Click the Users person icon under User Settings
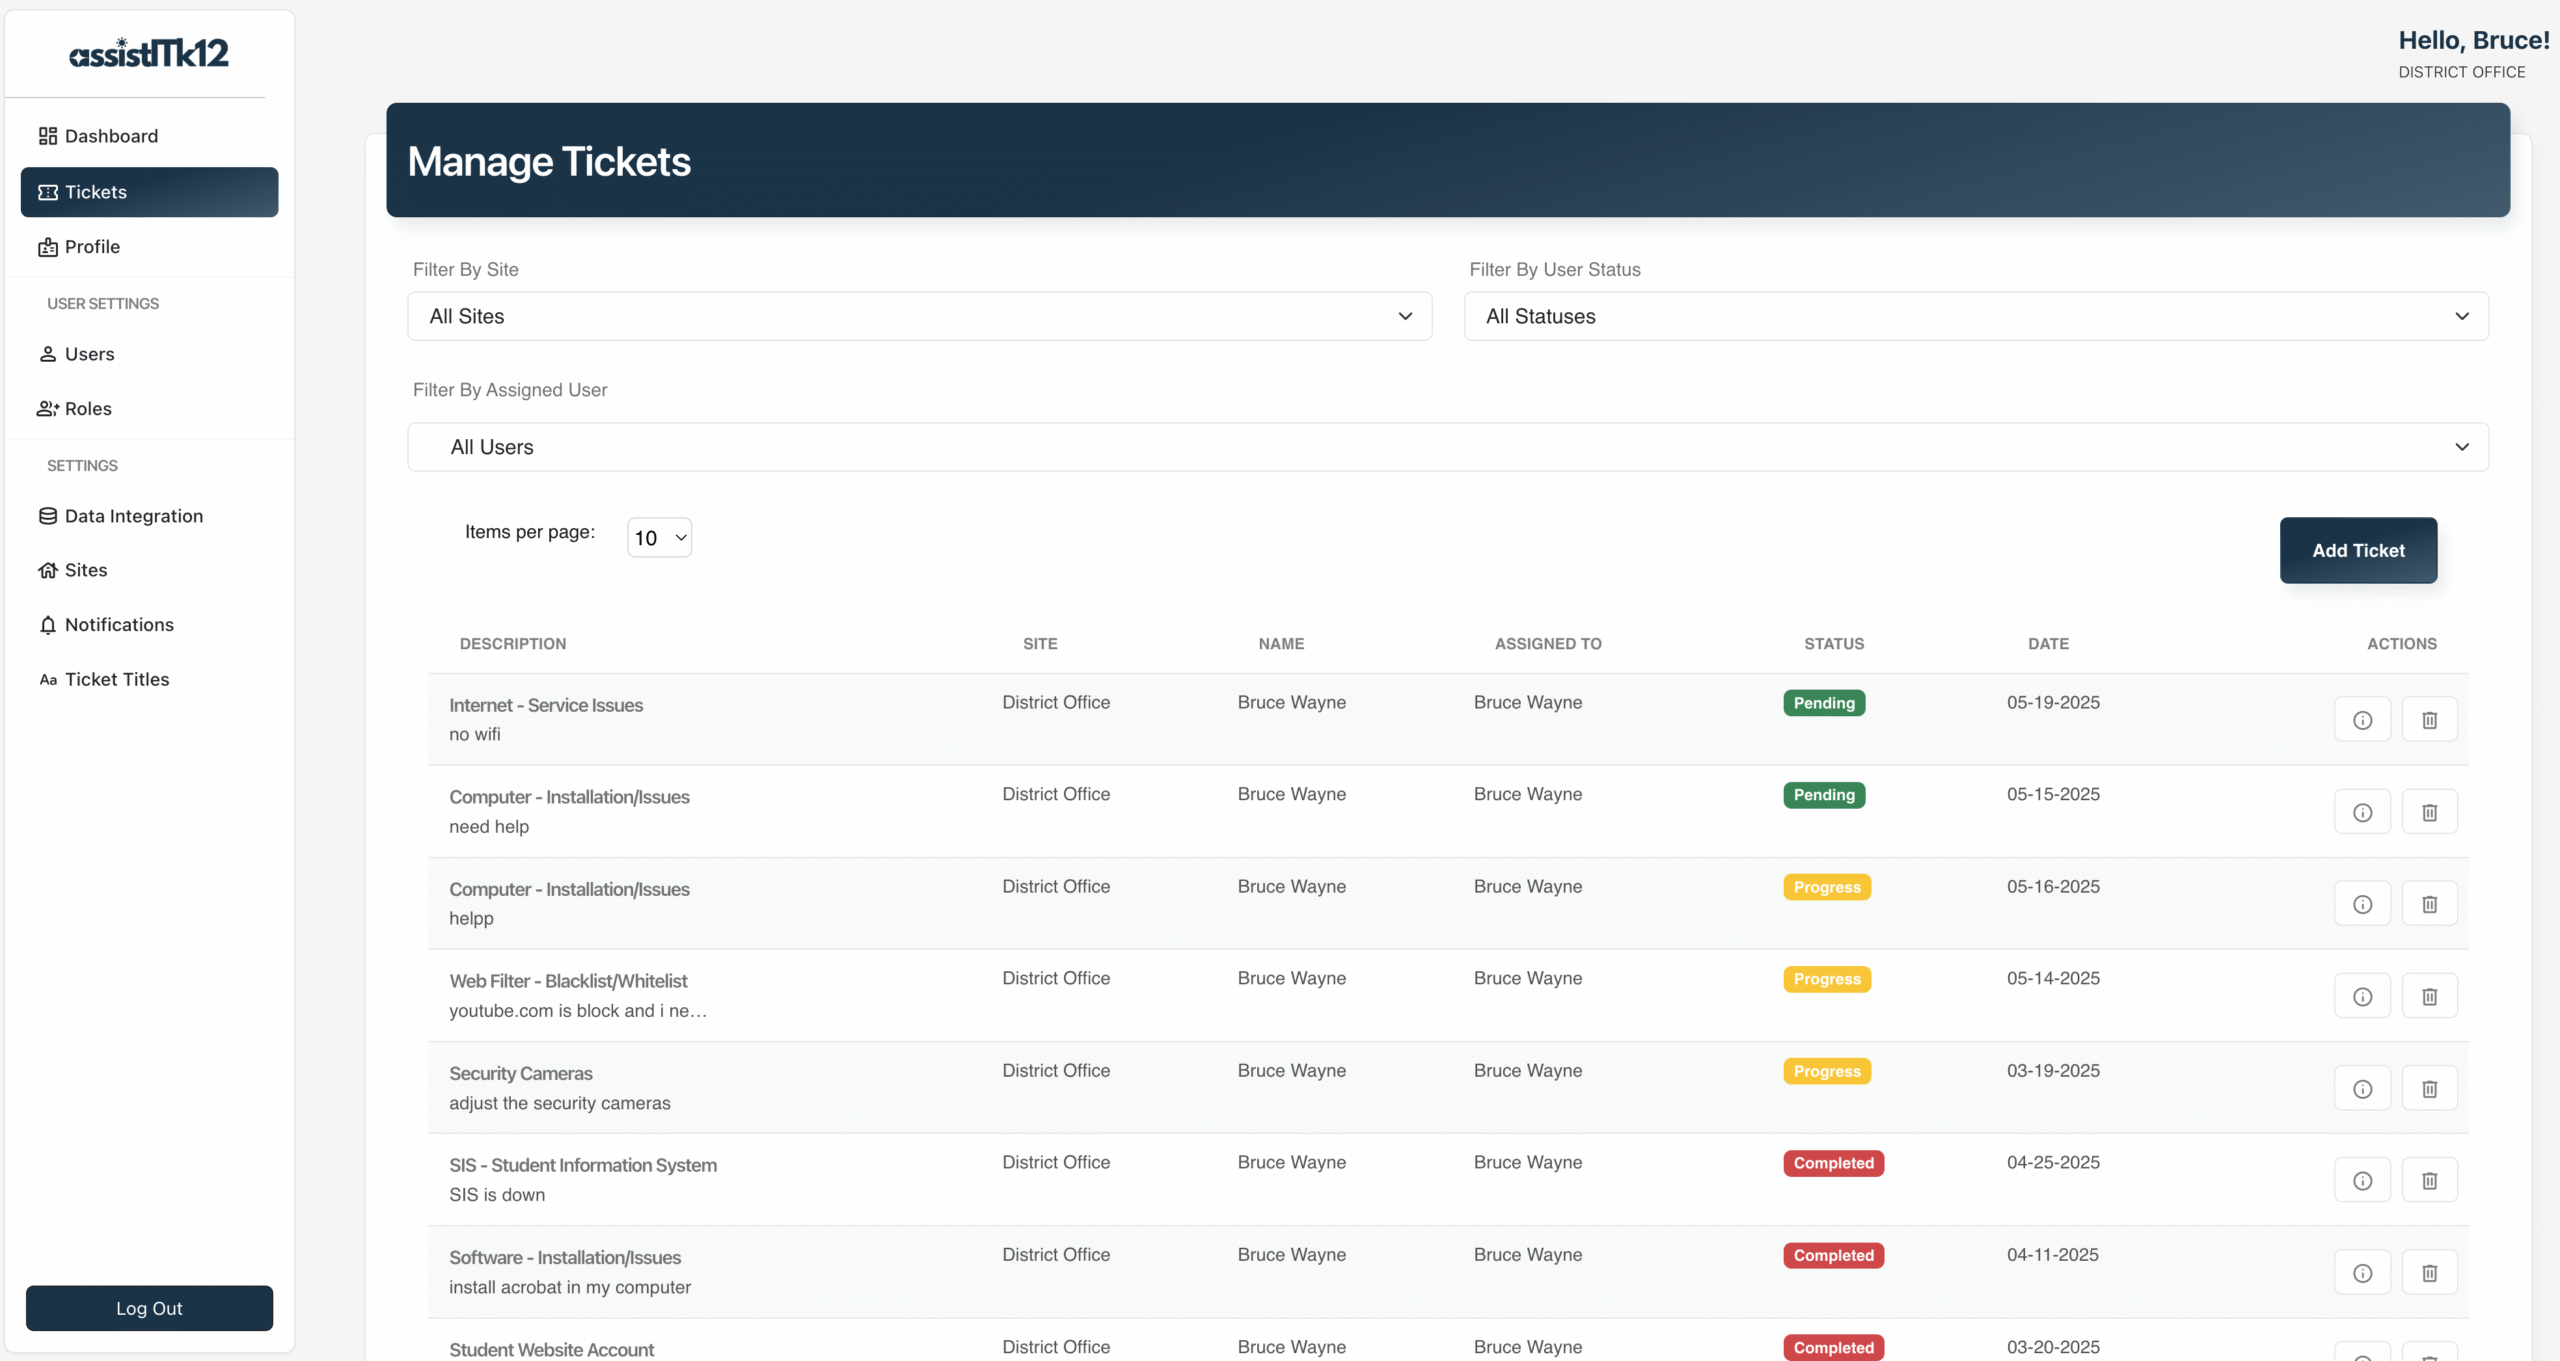This screenshot has width=2560, height=1361. pos(48,354)
